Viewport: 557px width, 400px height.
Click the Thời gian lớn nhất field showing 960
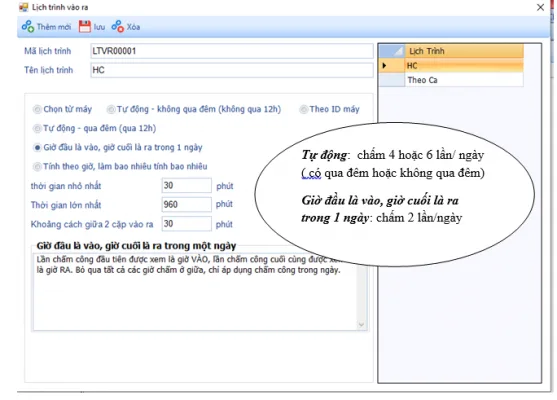tap(186, 205)
